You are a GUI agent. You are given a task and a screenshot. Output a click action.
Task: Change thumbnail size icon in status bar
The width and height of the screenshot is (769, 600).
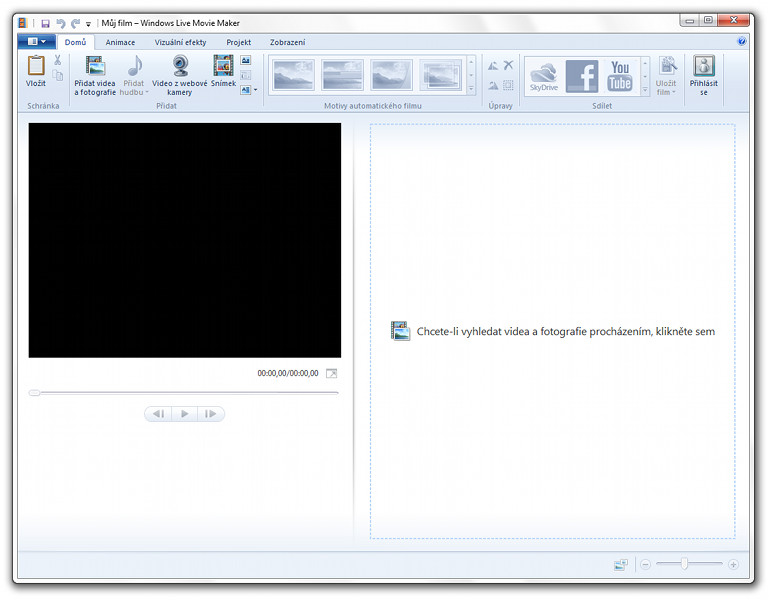coord(621,565)
